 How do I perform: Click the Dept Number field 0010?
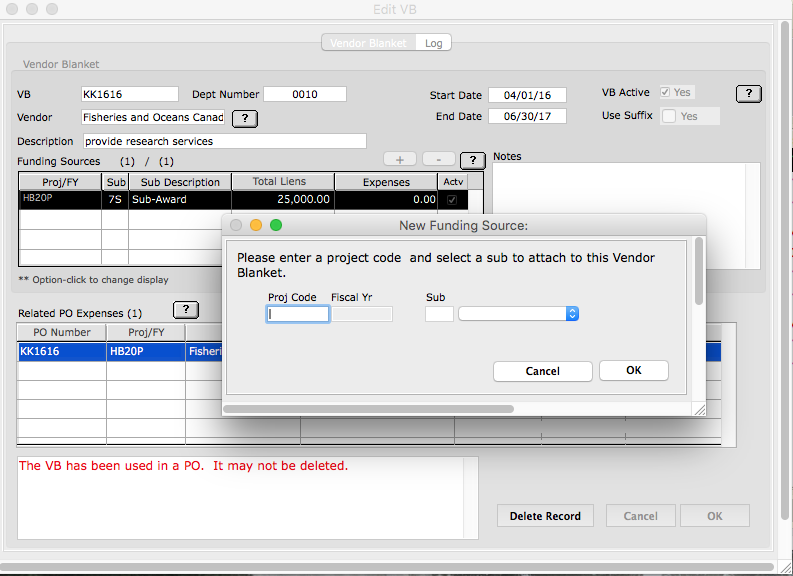[305, 94]
